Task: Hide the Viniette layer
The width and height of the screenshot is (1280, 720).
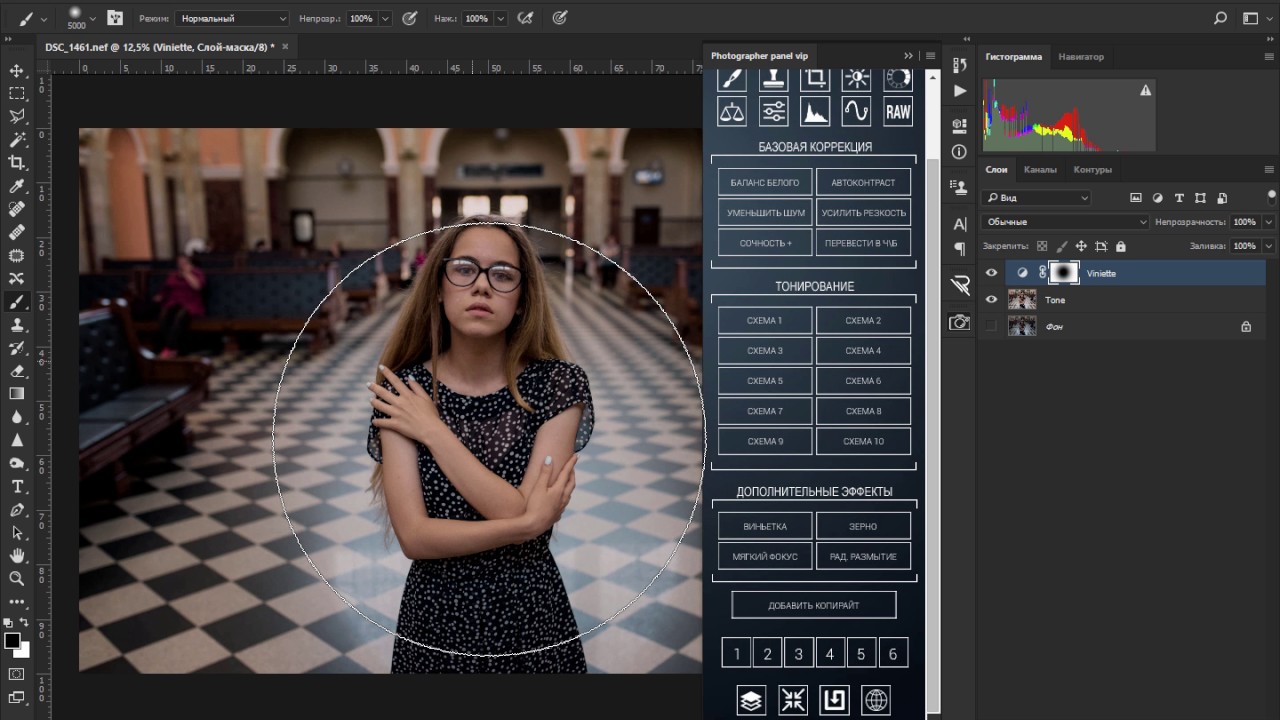Action: point(991,273)
